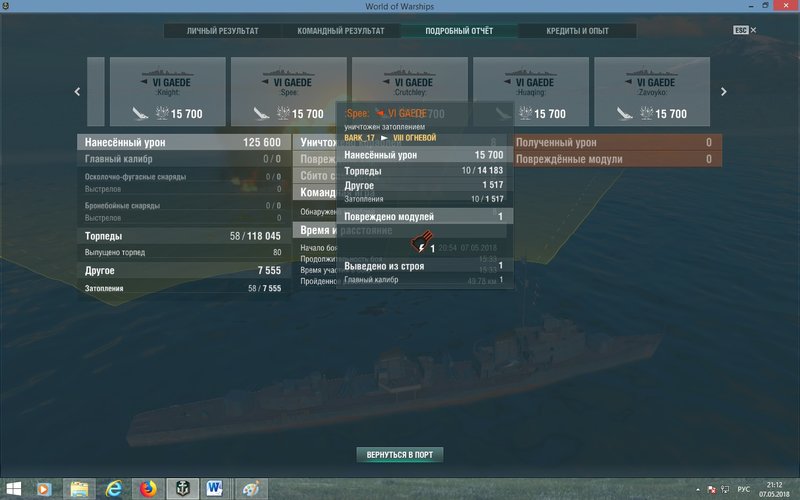Image resolution: width=800 pixels, height=500 pixels.
Task: Select the GAEDE Knight ship card
Action: [168, 91]
